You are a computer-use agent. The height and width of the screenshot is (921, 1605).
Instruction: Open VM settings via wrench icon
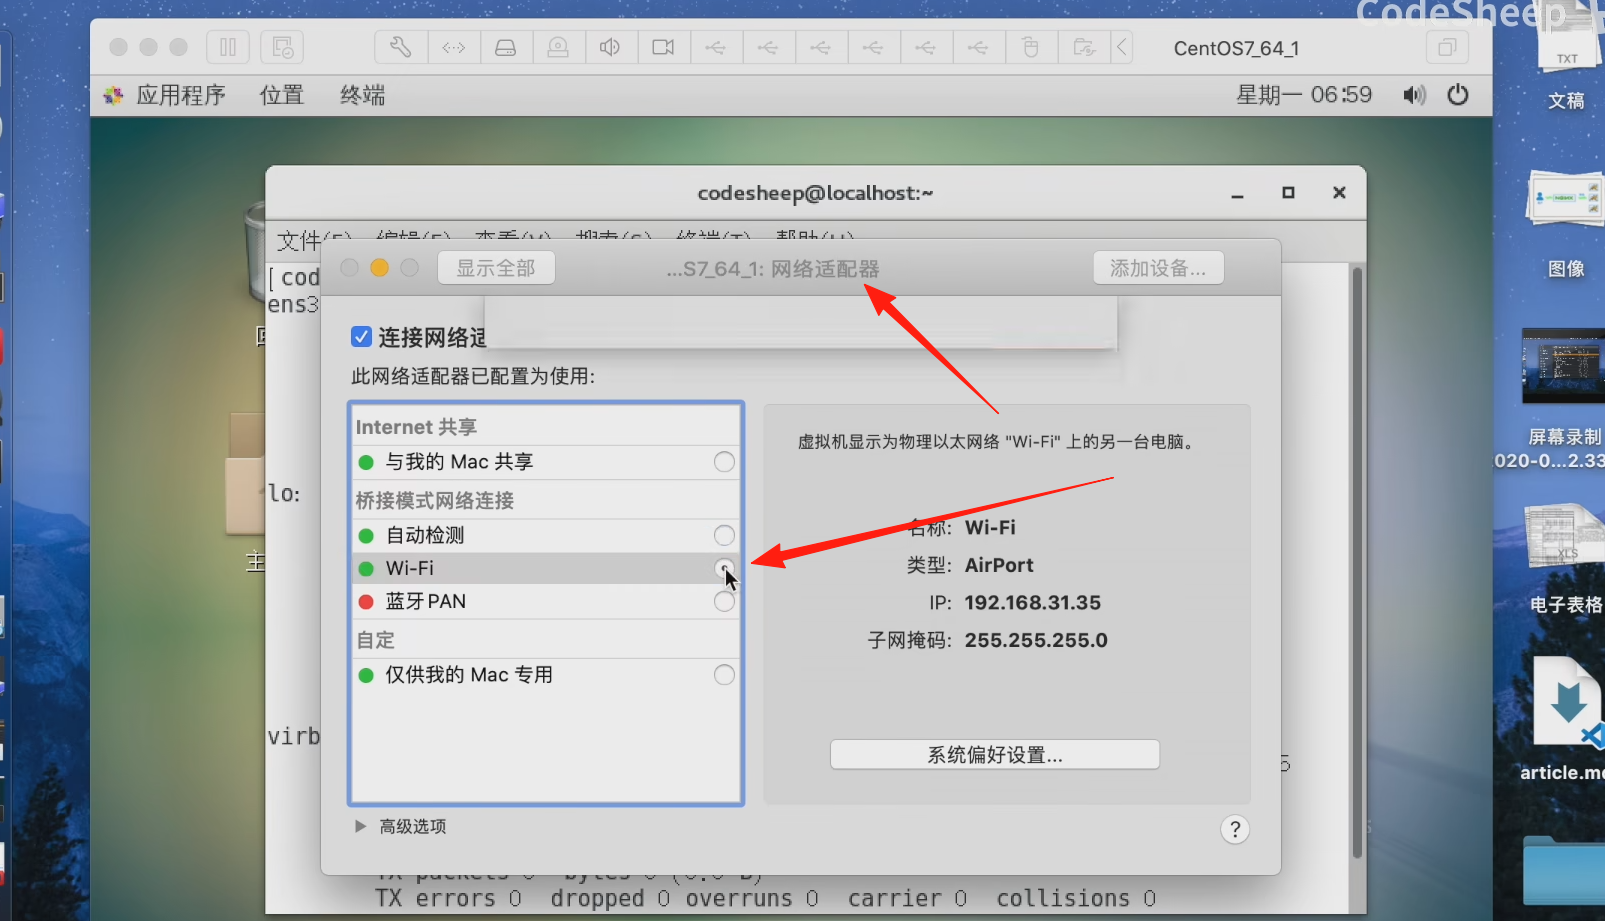(x=401, y=47)
